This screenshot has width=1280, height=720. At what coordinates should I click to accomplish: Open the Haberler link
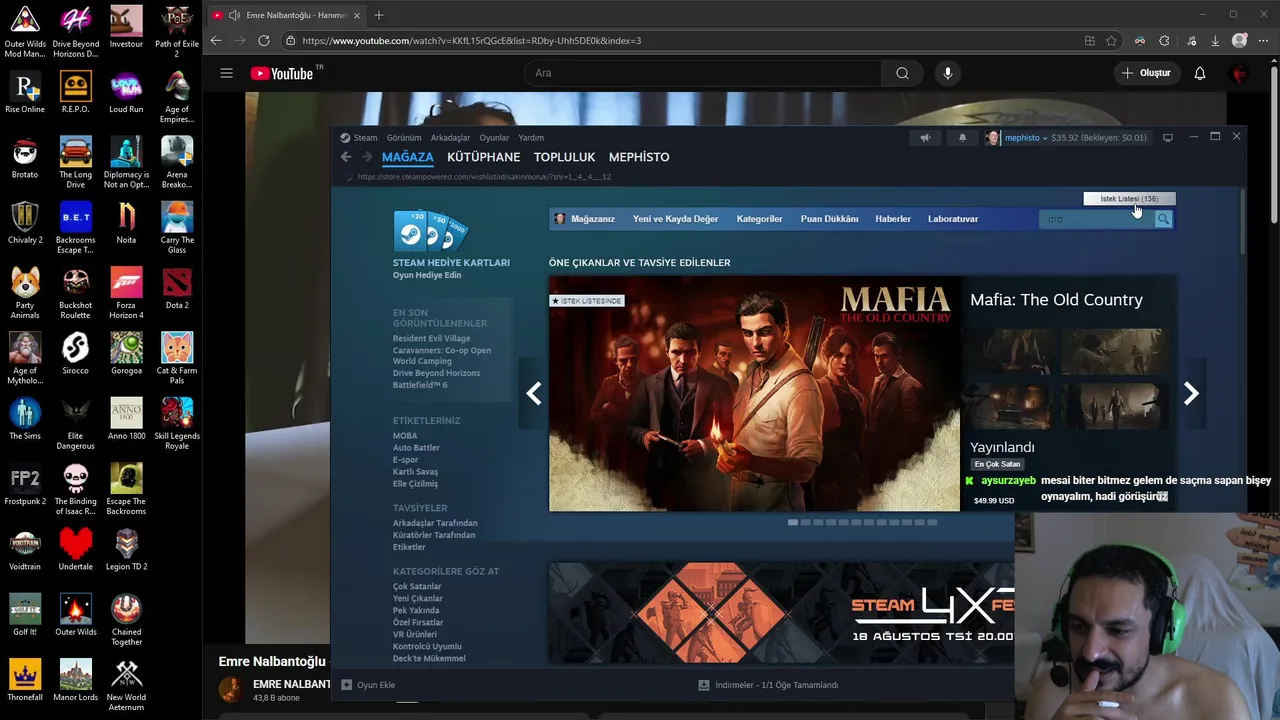point(893,219)
